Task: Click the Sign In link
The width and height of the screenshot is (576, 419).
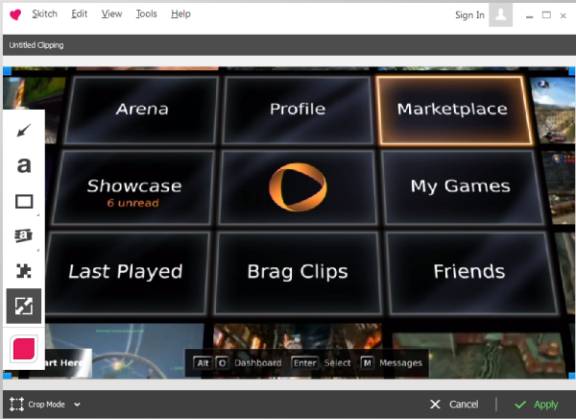Action: [469, 15]
